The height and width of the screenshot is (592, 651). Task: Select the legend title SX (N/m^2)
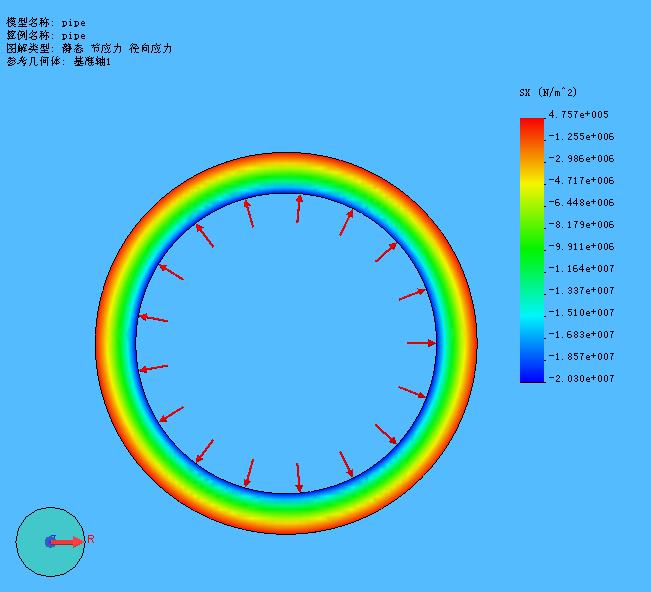point(548,92)
